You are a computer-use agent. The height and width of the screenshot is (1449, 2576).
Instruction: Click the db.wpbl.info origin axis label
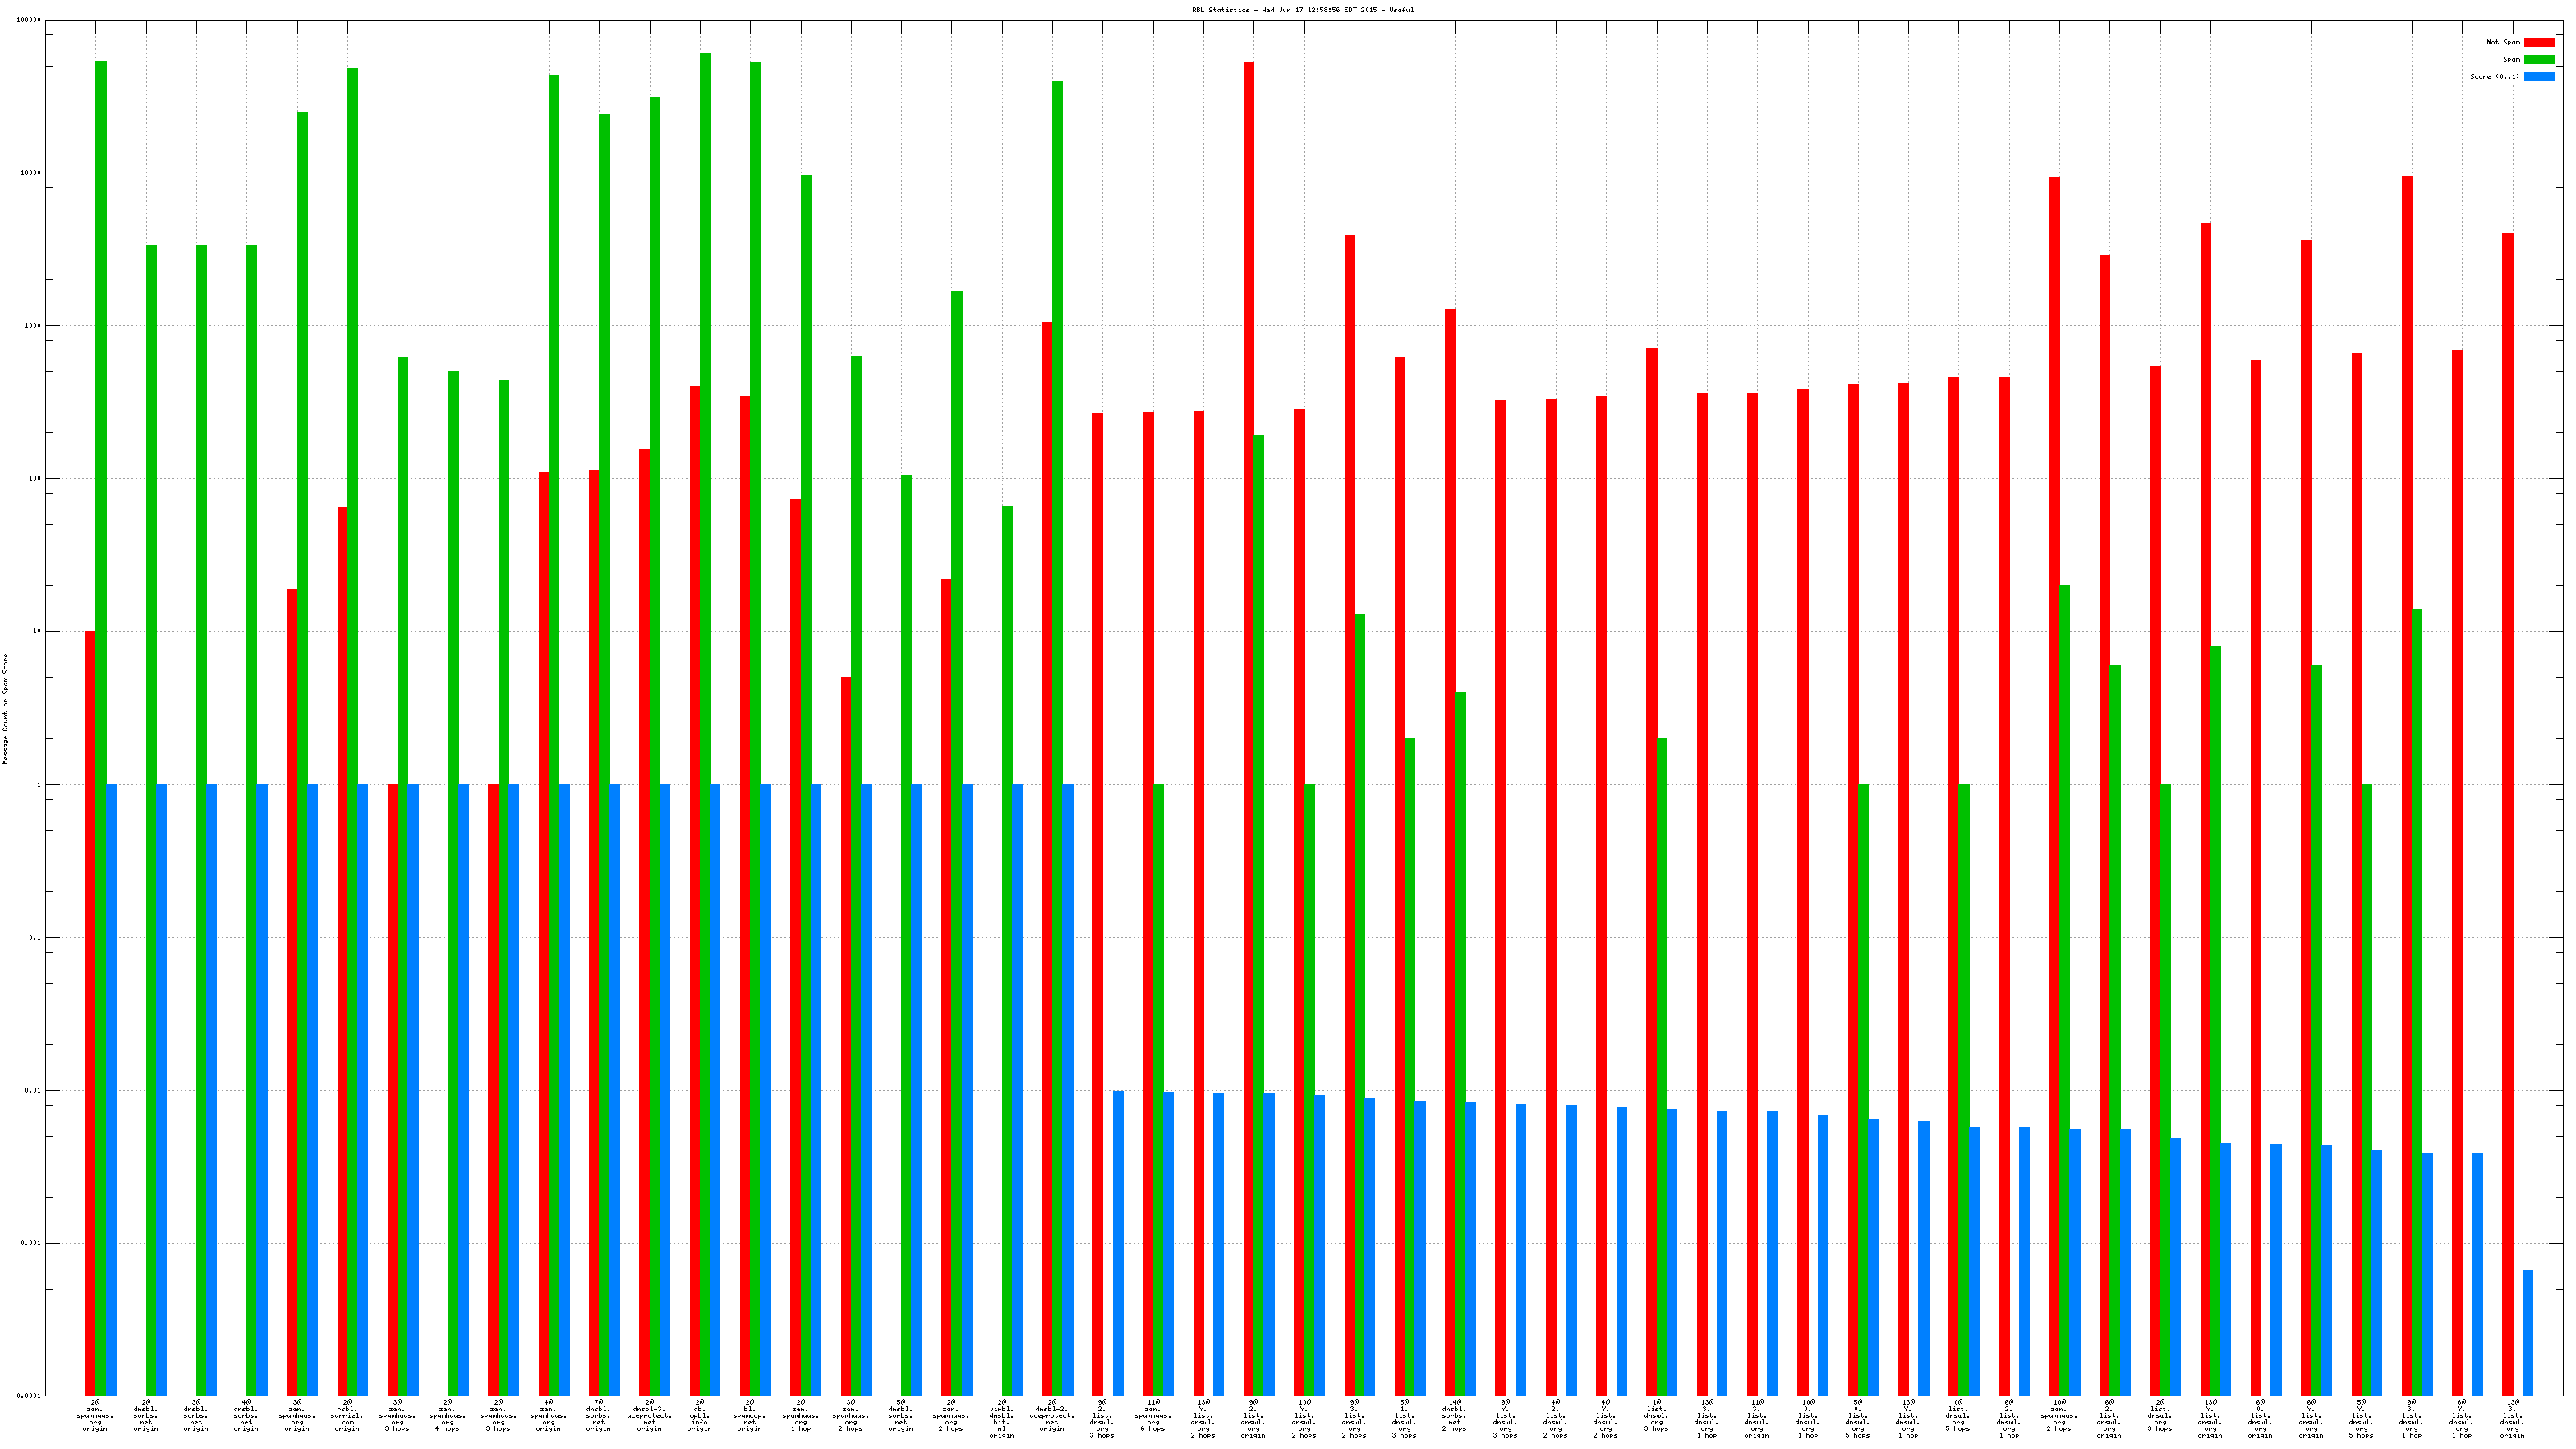pos(699,1415)
